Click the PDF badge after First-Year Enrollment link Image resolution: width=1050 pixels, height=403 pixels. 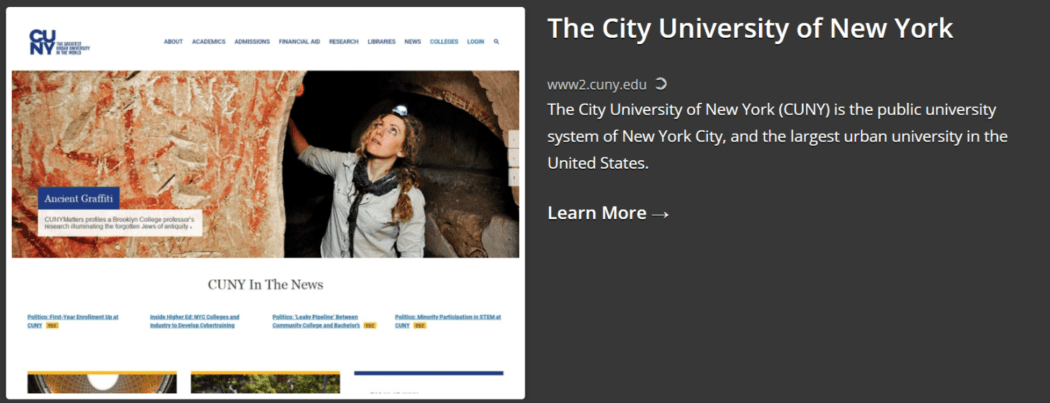click(x=52, y=325)
